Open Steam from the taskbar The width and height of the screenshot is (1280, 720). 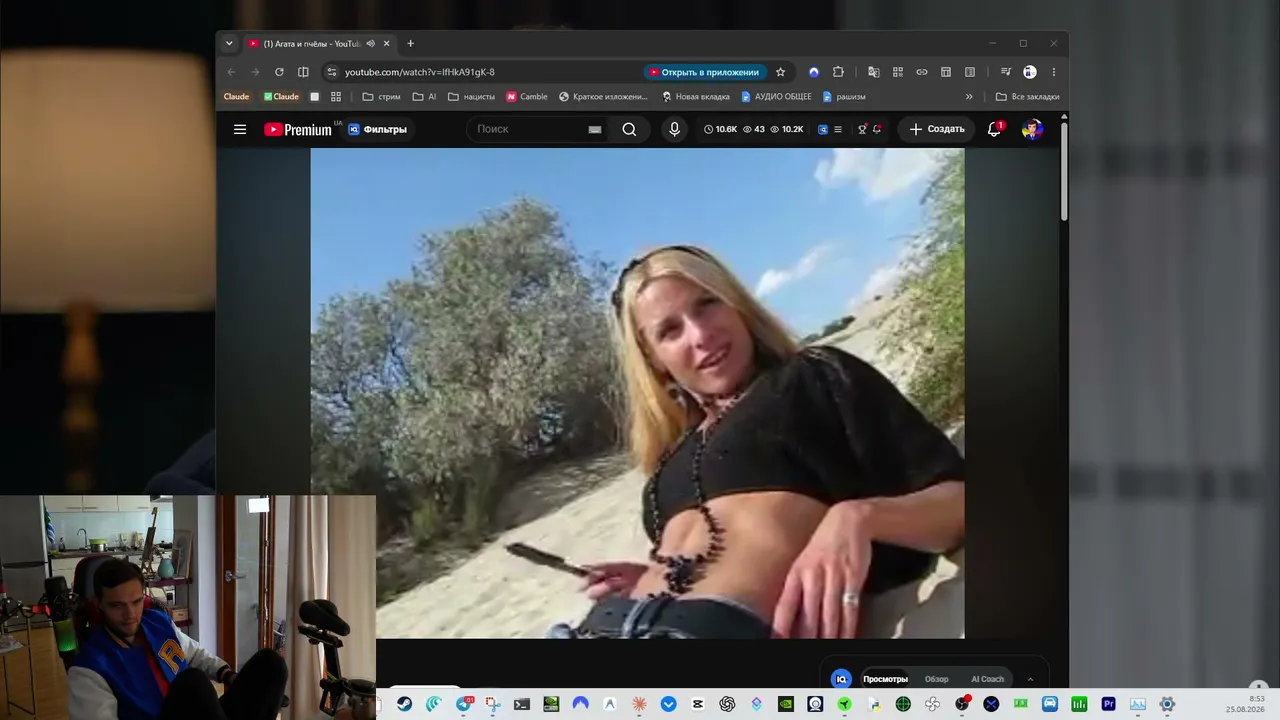tap(404, 704)
